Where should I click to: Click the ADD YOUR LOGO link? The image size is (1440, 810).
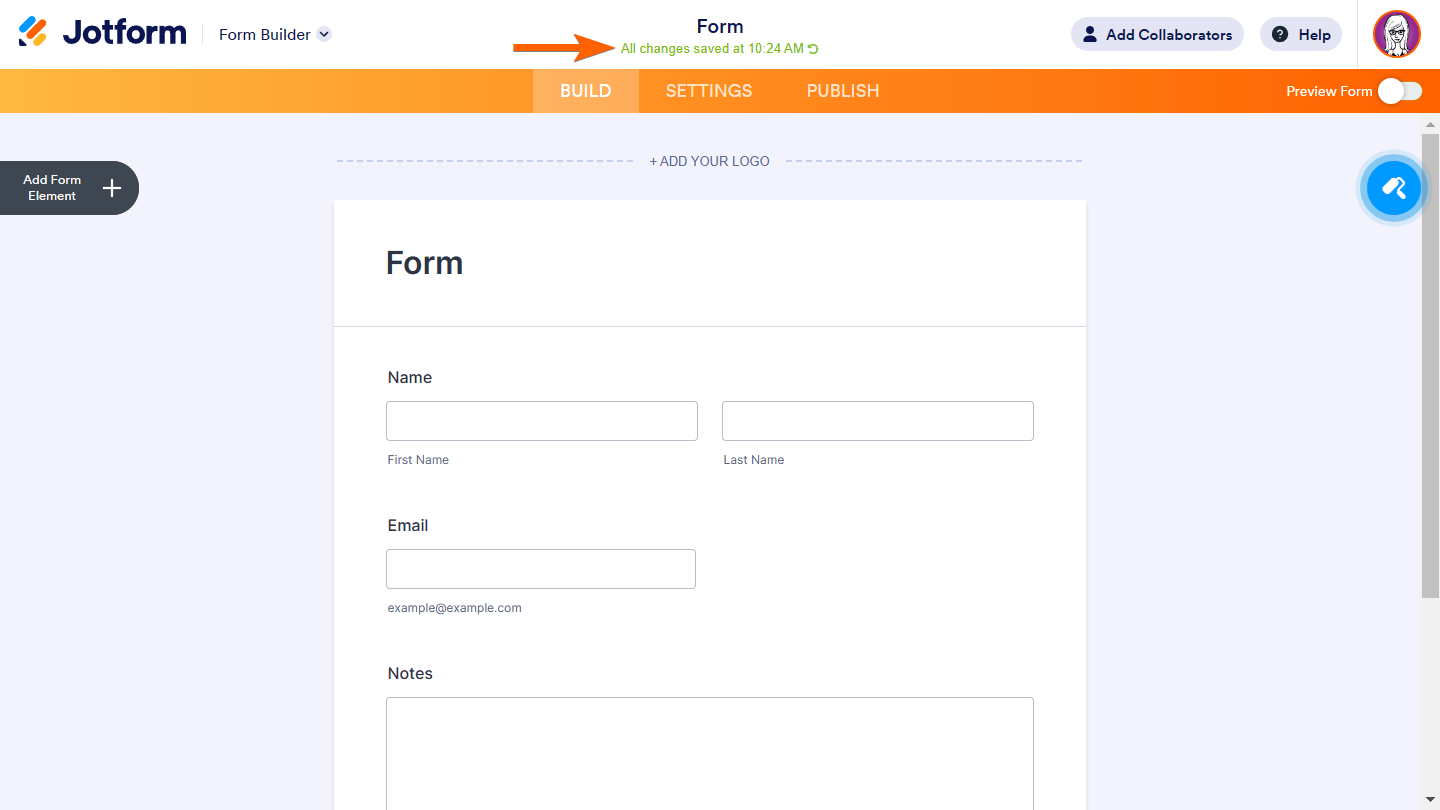pyautogui.click(x=709, y=161)
